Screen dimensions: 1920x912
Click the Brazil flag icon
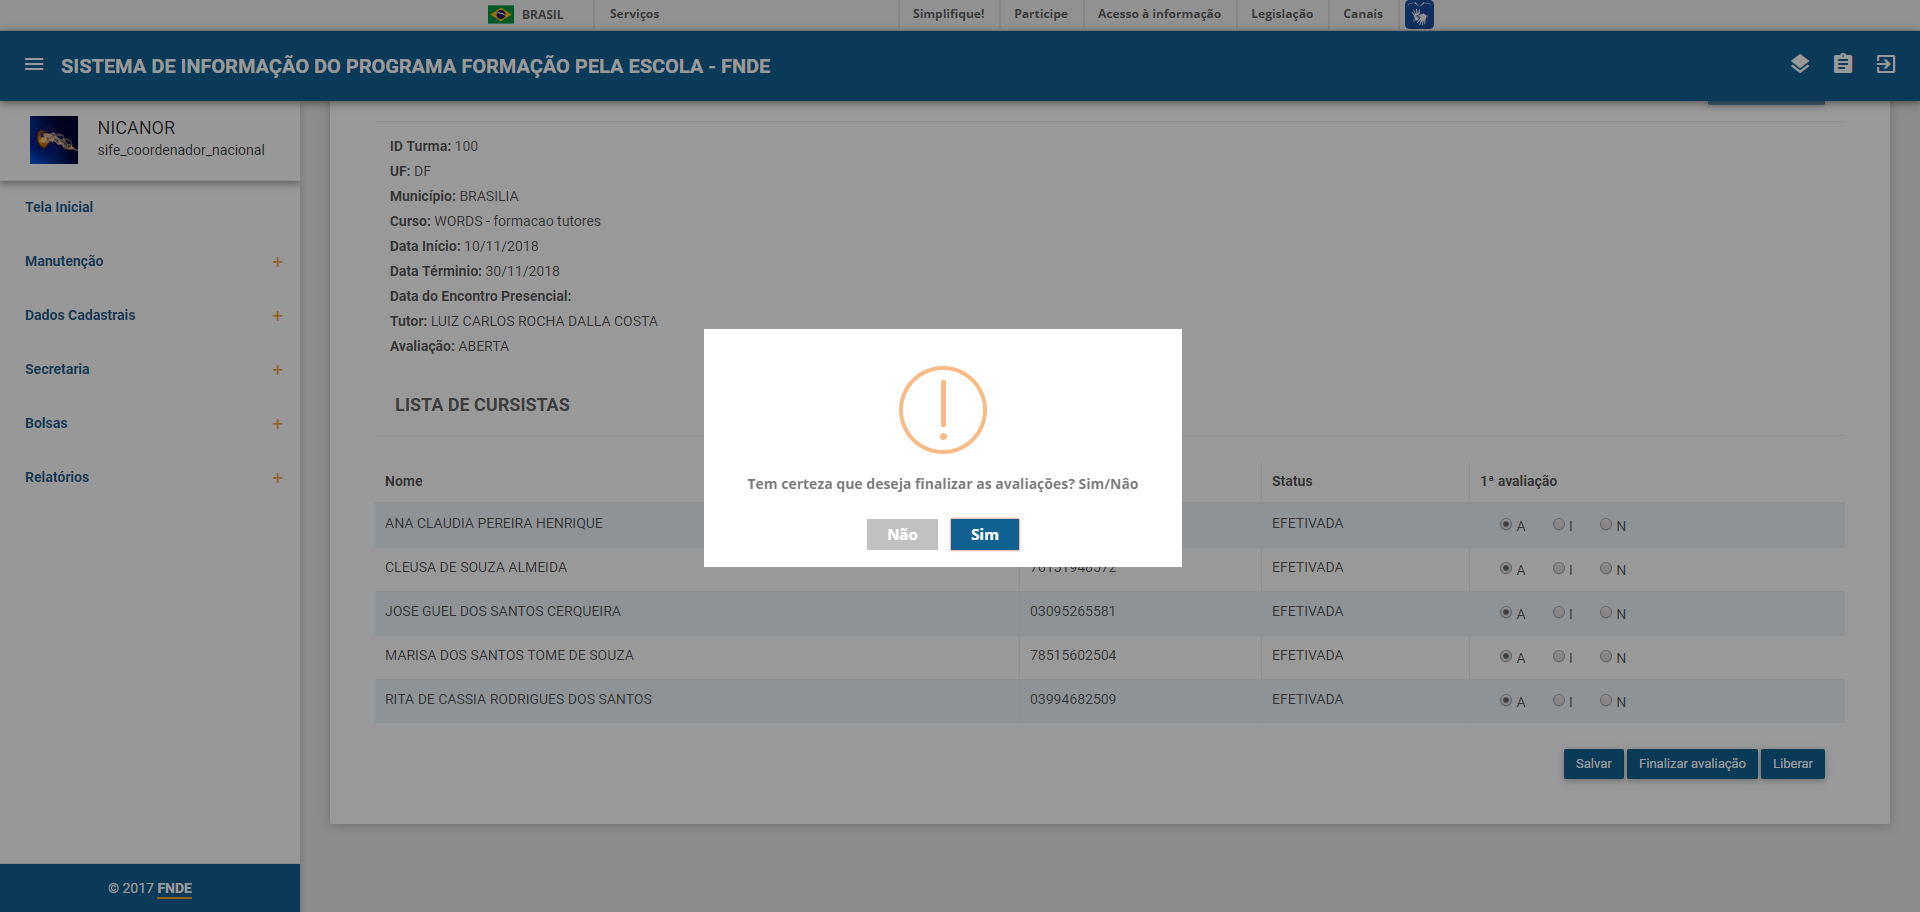[501, 14]
